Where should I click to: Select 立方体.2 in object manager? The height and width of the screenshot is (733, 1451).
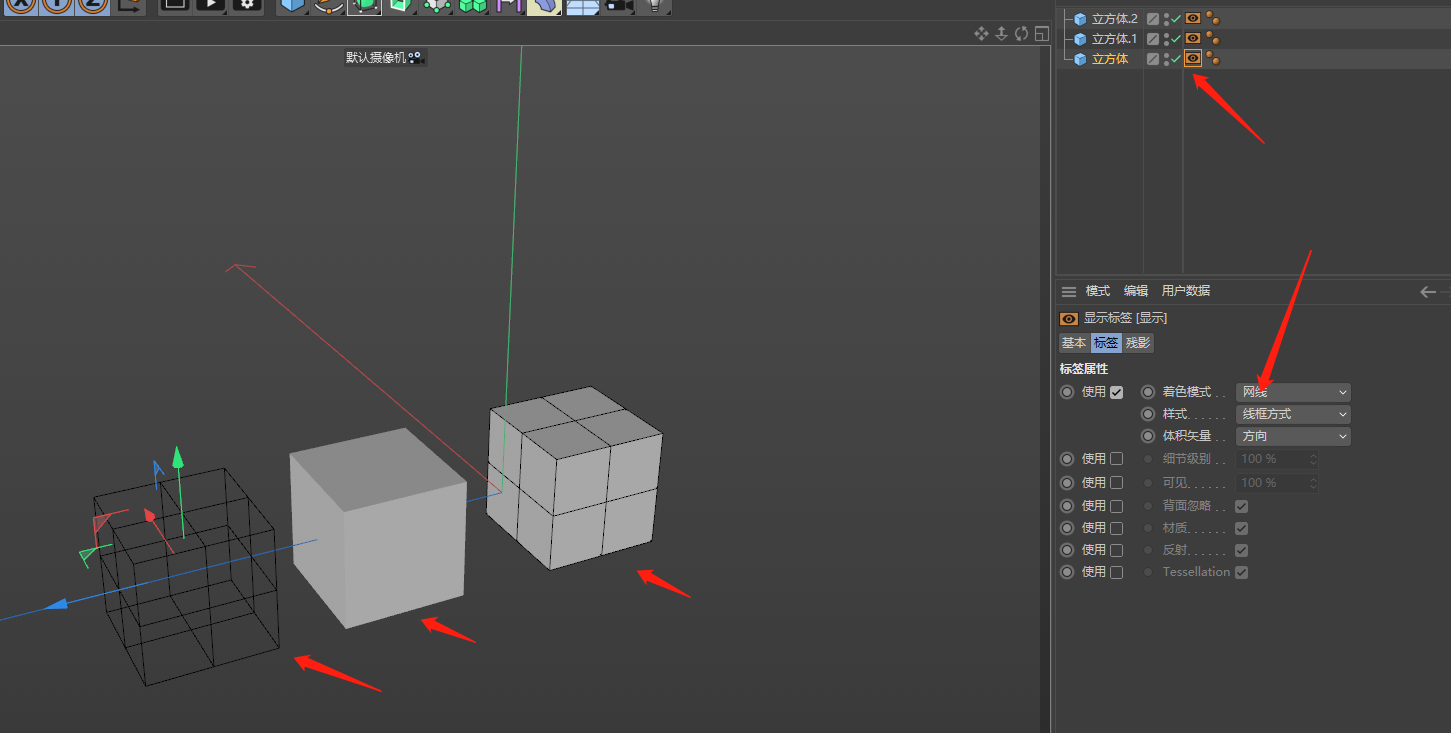[x=1115, y=18]
